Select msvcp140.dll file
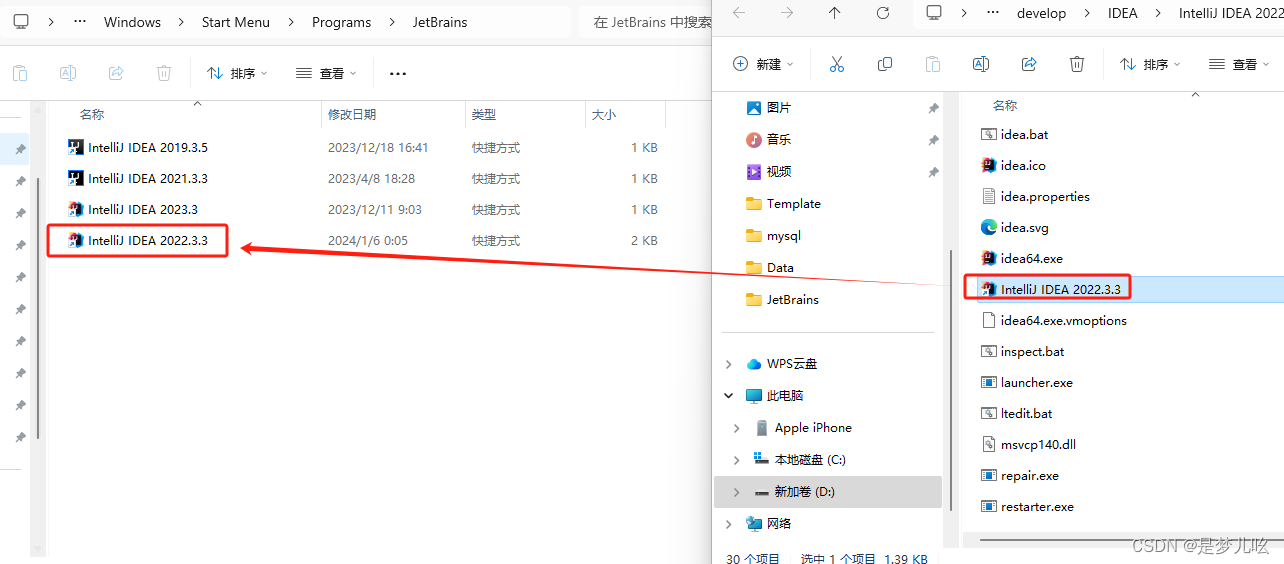1284x564 pixels. [x=1028, y=444]
